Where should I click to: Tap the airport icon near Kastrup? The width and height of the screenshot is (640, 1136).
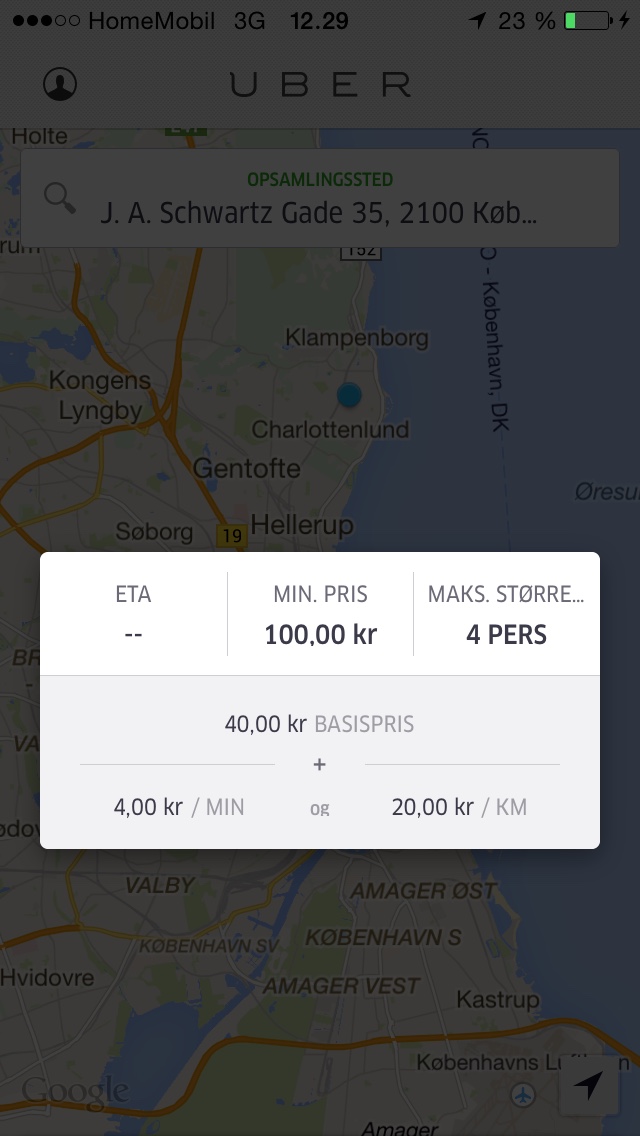(x=523, y=1094)
